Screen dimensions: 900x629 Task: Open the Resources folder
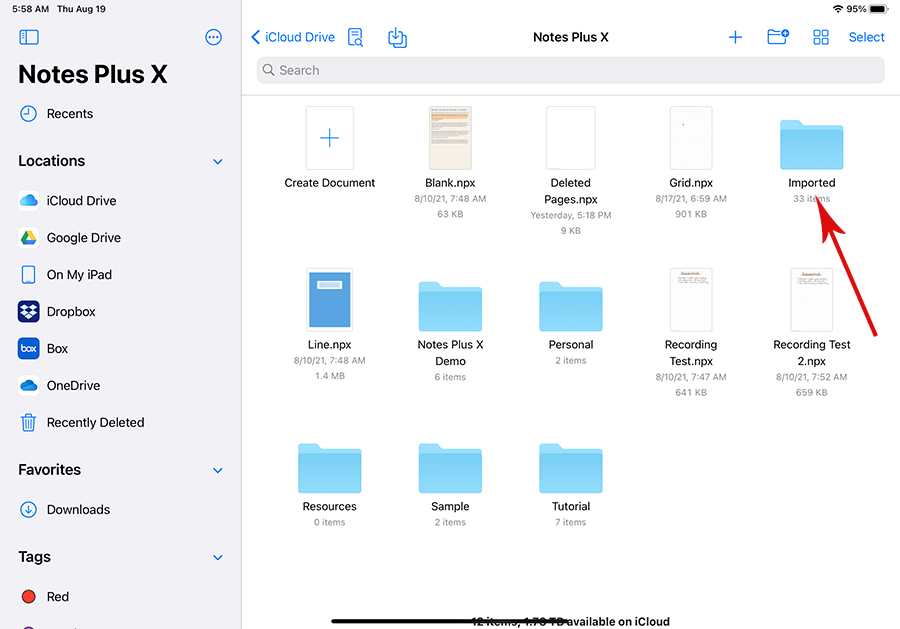pos(329,468)
